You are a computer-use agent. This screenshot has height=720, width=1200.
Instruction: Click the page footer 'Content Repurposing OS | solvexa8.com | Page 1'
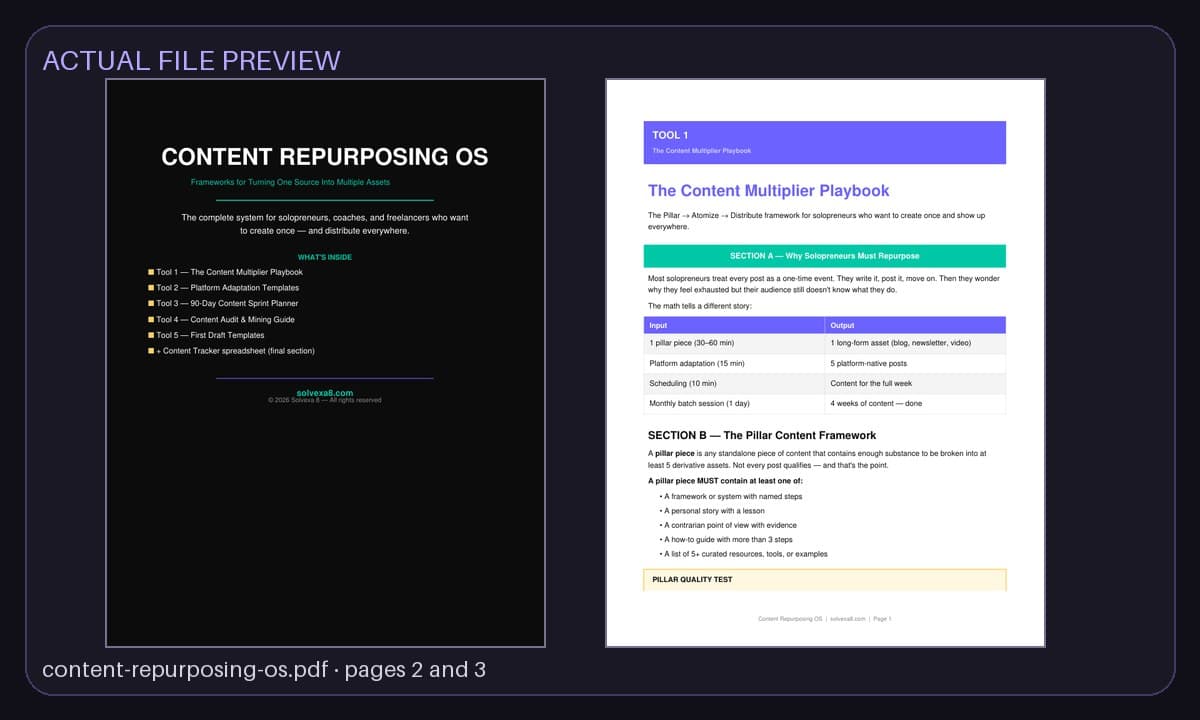[825, 619]
